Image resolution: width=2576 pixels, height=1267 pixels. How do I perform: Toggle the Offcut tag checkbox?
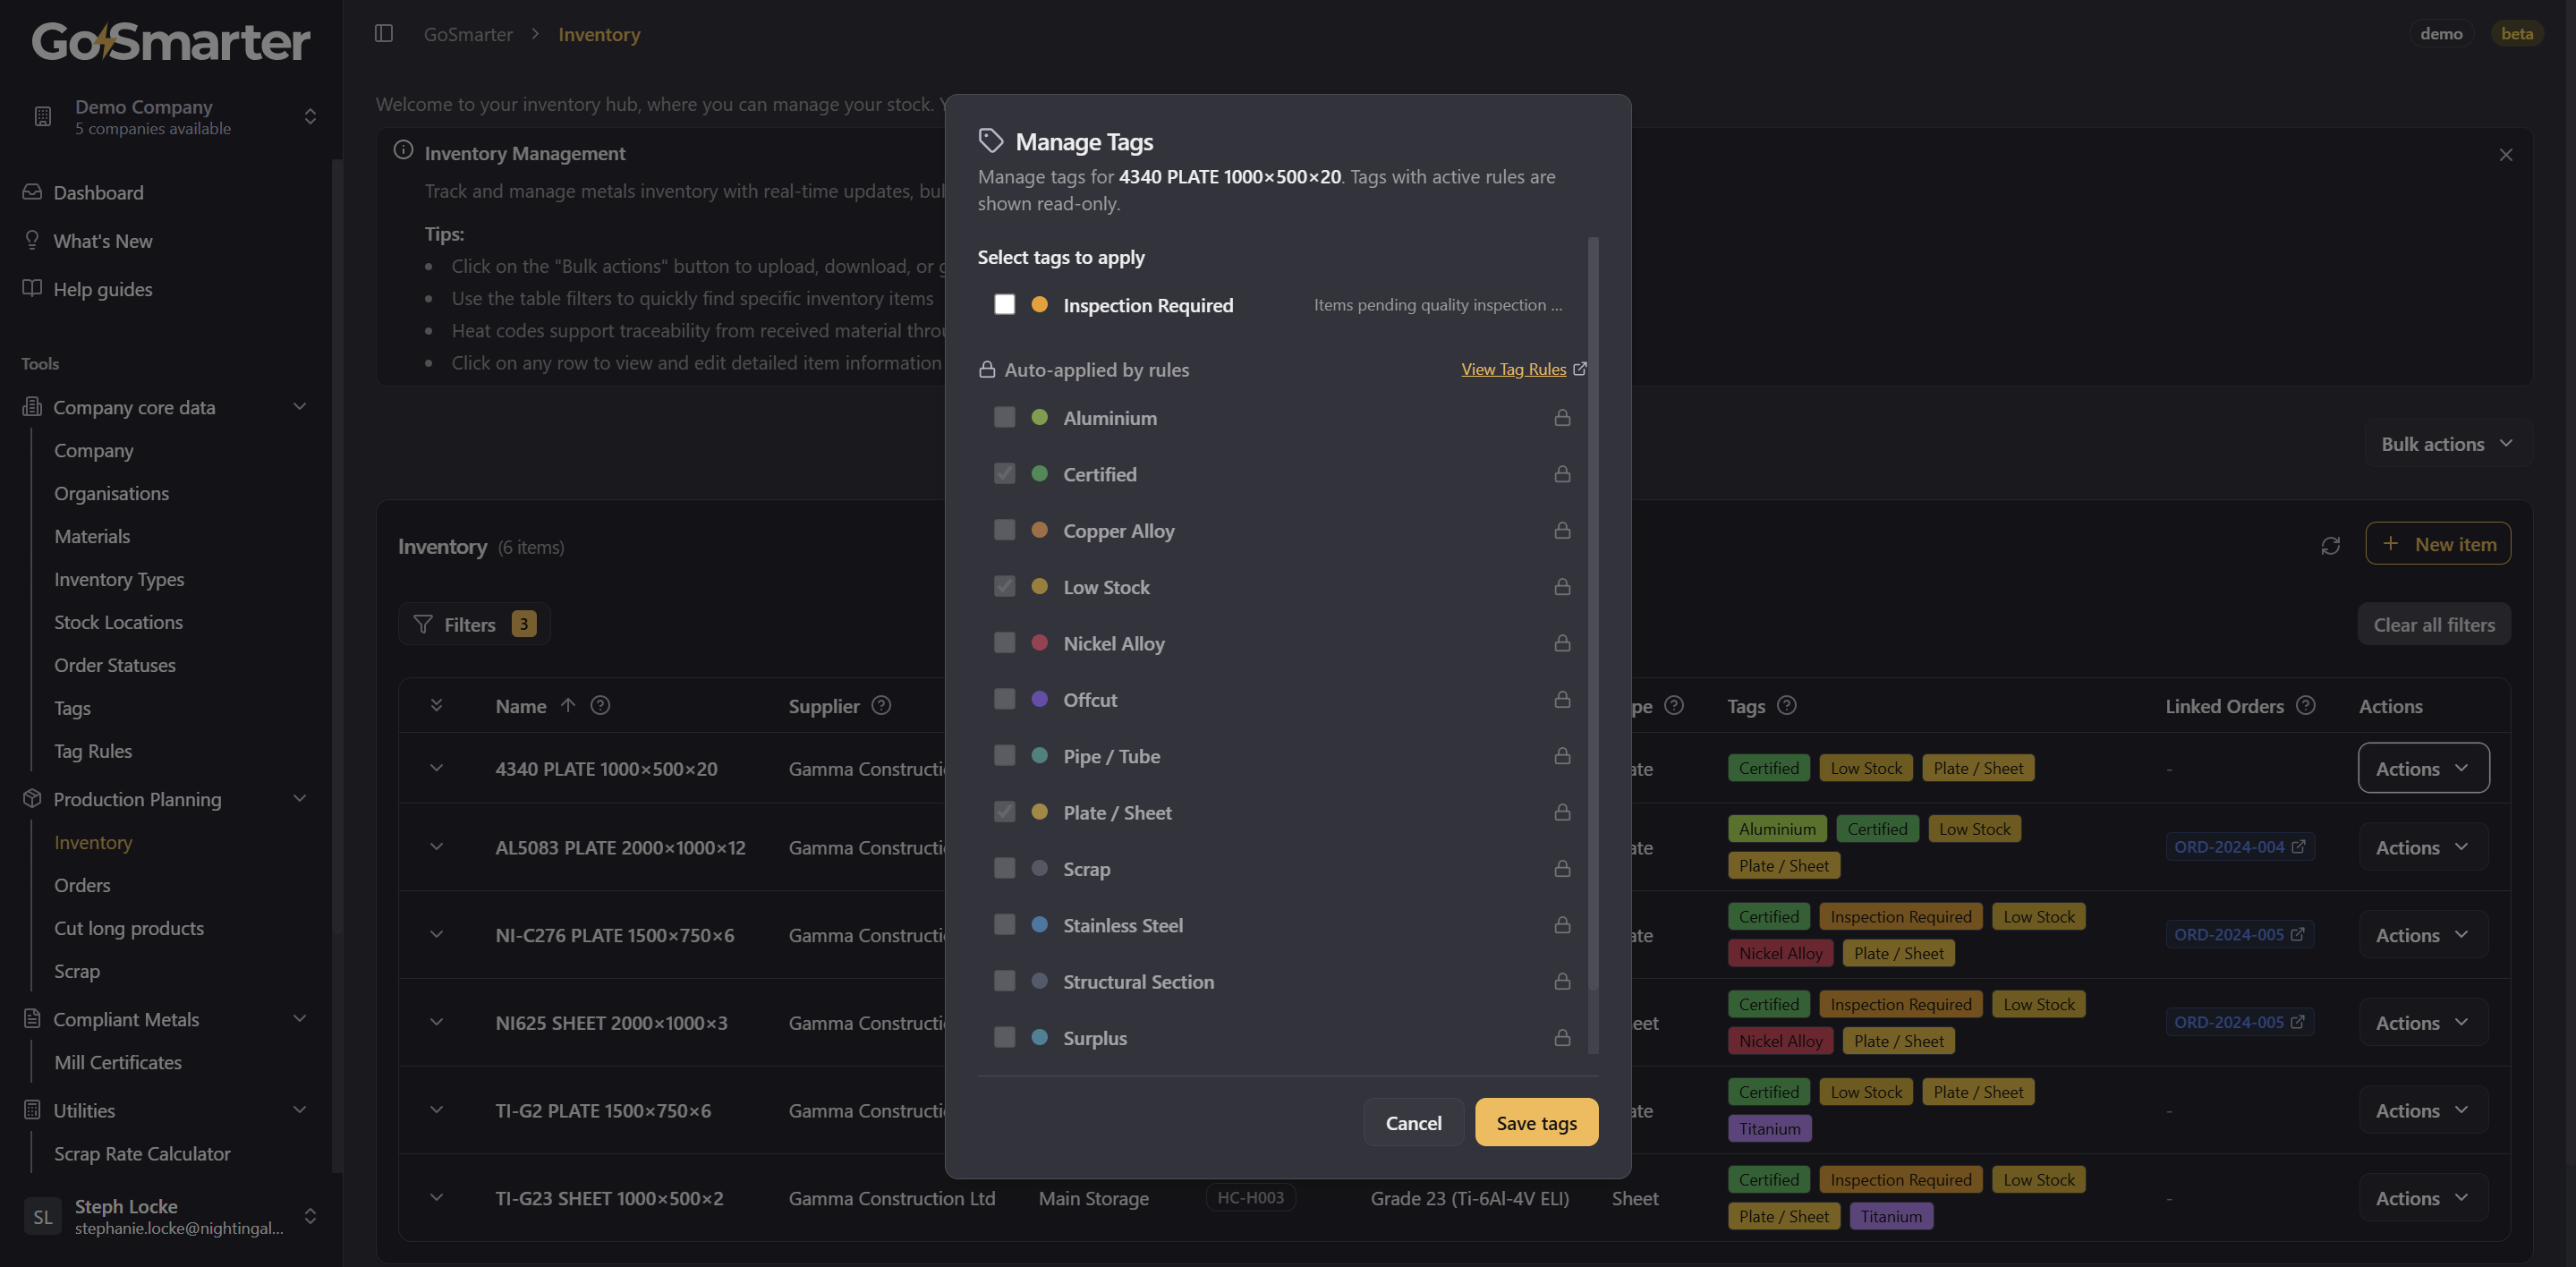pos(1005,699)
